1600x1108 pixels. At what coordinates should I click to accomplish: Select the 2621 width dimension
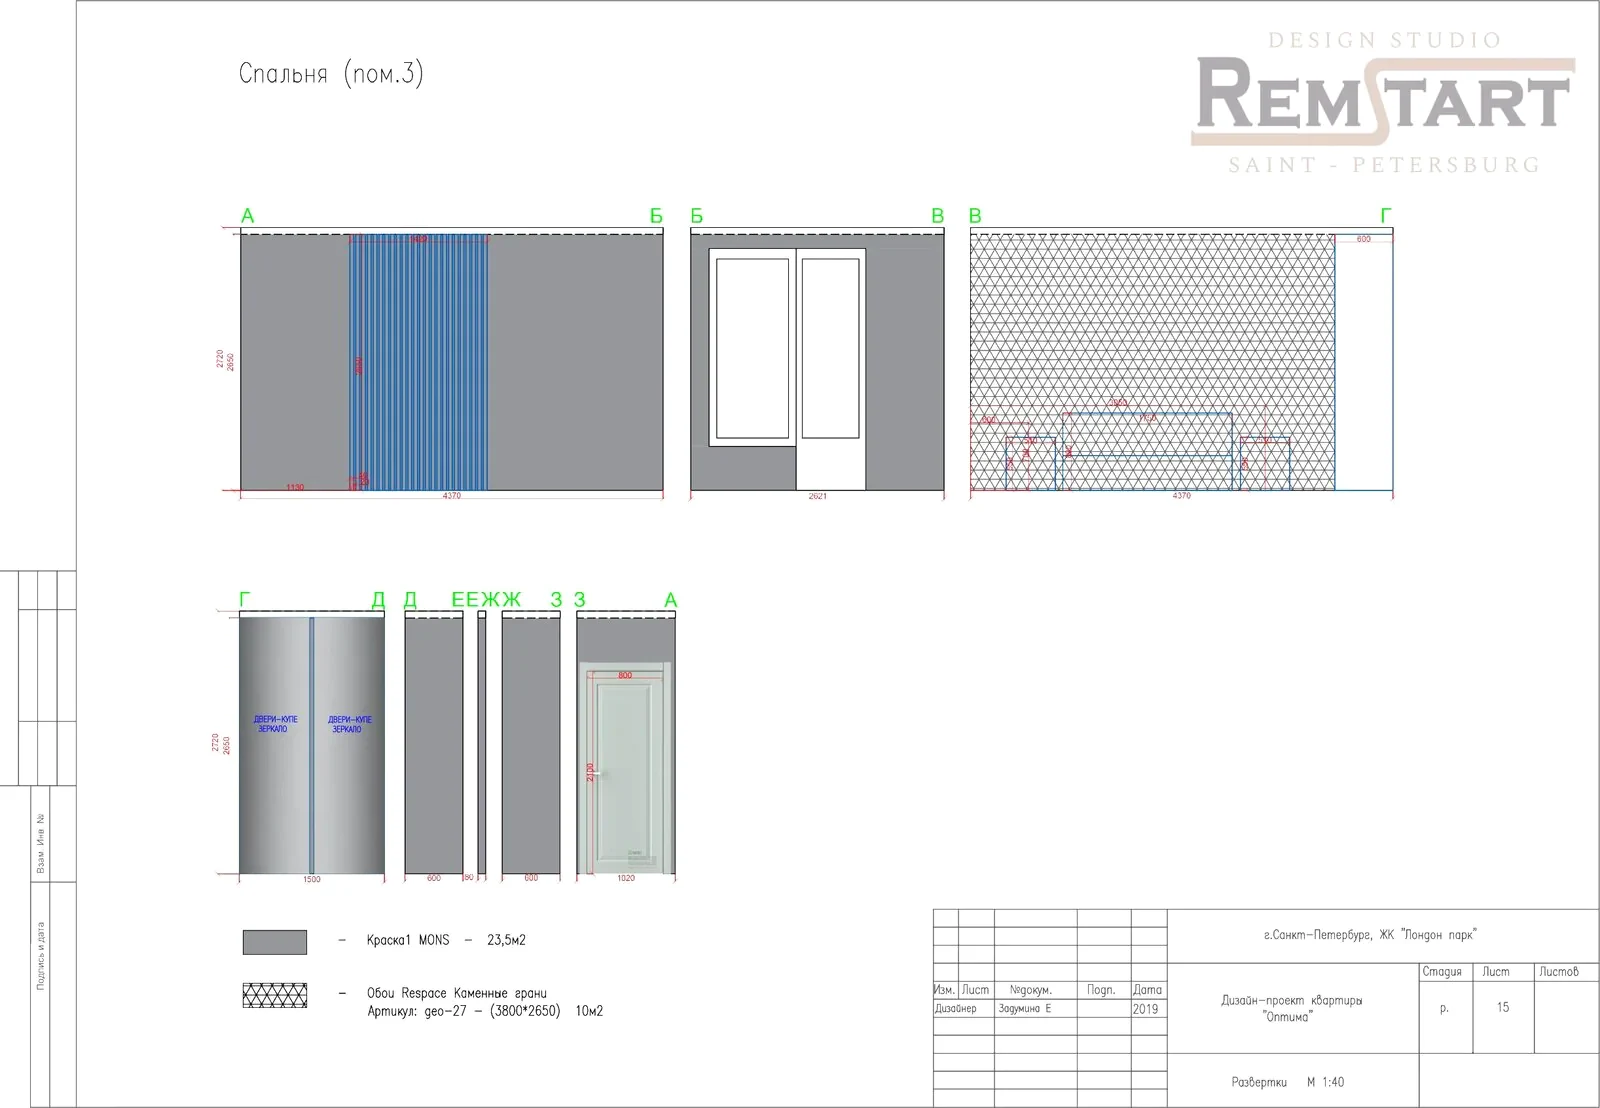pyautogui.click(x=817, y=496)
